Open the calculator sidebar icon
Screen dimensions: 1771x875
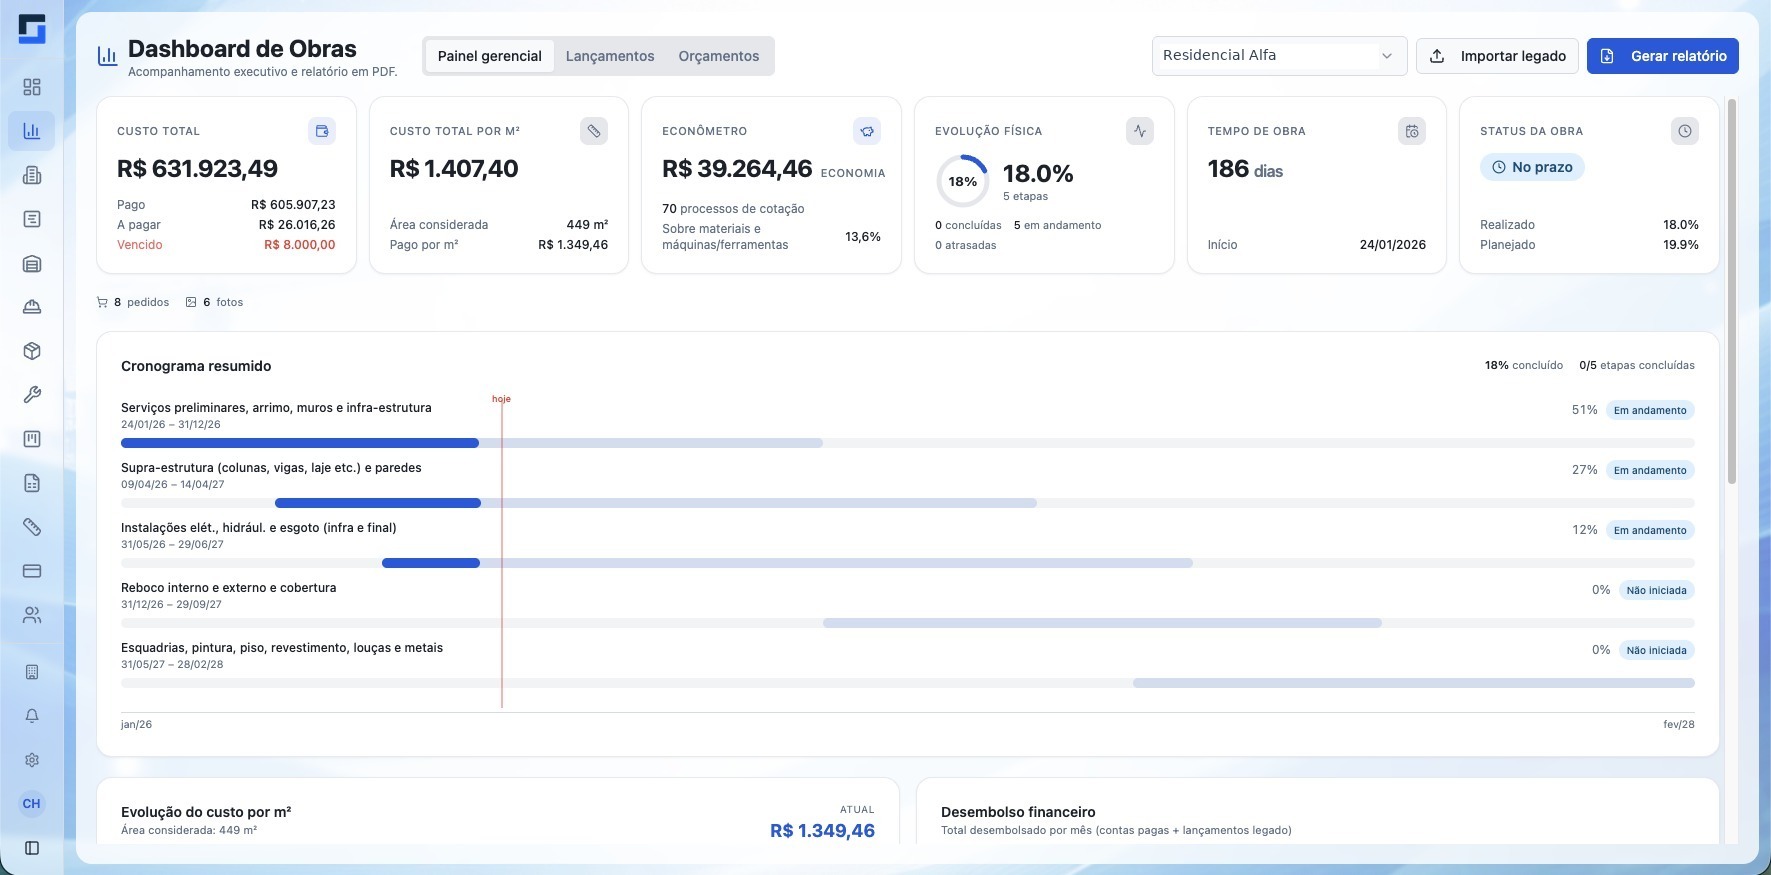click(x=32, y=672)
